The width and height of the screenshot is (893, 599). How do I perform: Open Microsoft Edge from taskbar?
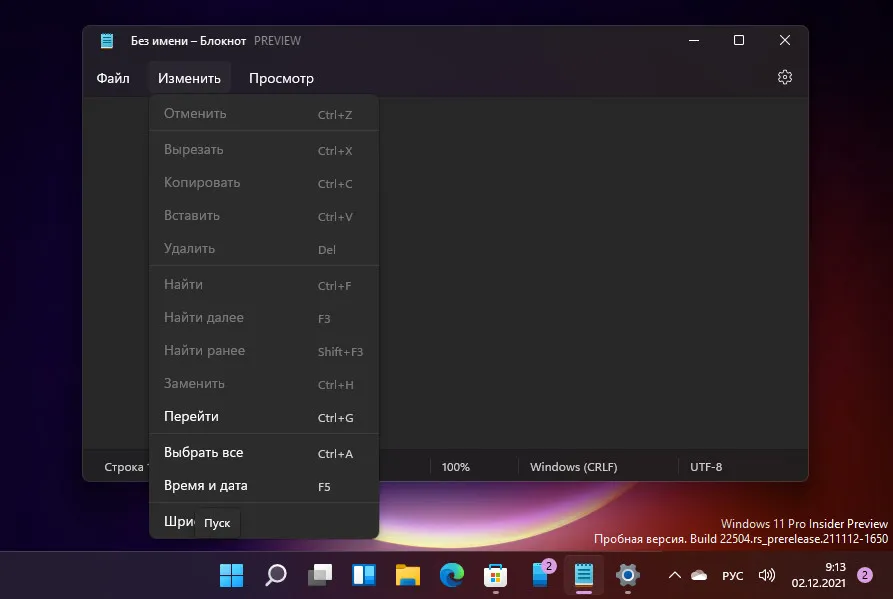pyautogui.click(x=452, y=575)
